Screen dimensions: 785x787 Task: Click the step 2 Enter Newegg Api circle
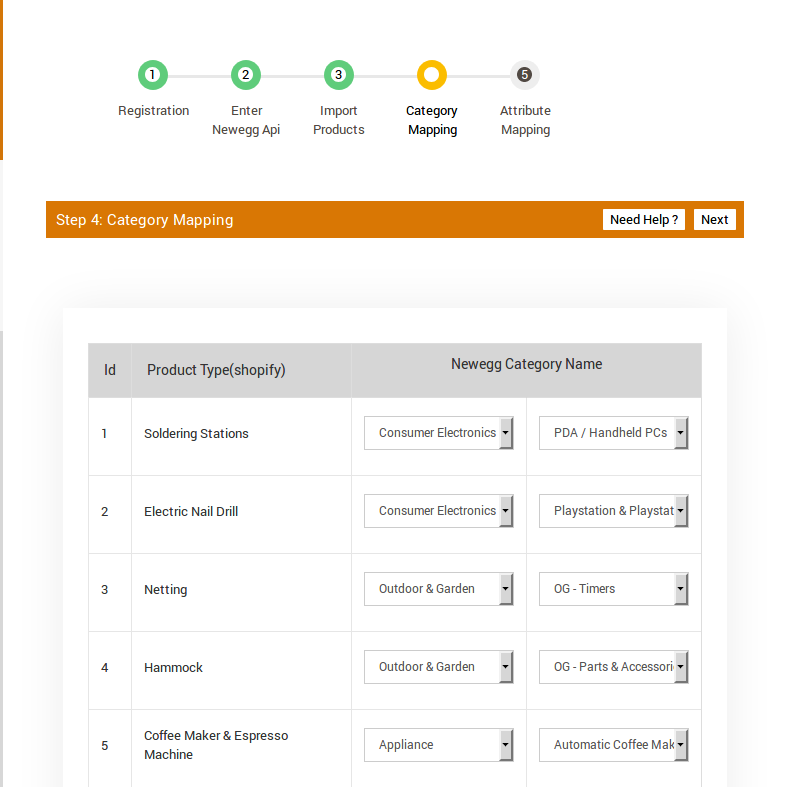[246, 75]
